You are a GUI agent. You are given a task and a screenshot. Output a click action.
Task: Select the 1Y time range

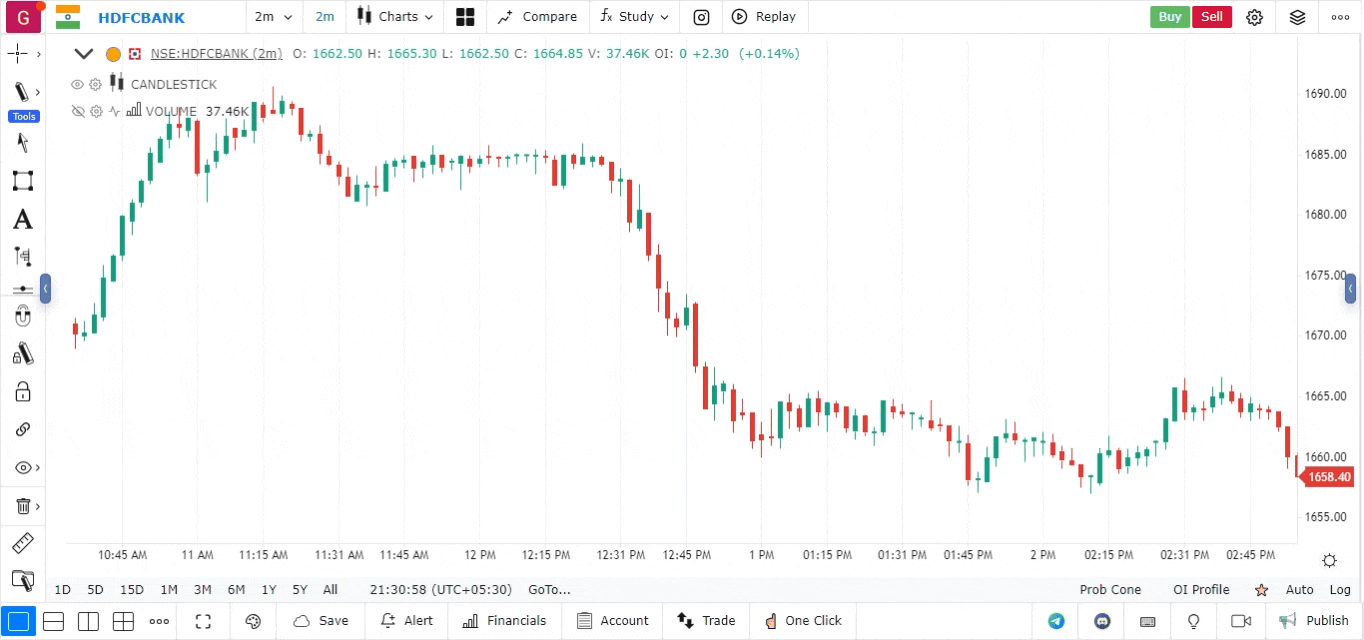tap(269, 590)
